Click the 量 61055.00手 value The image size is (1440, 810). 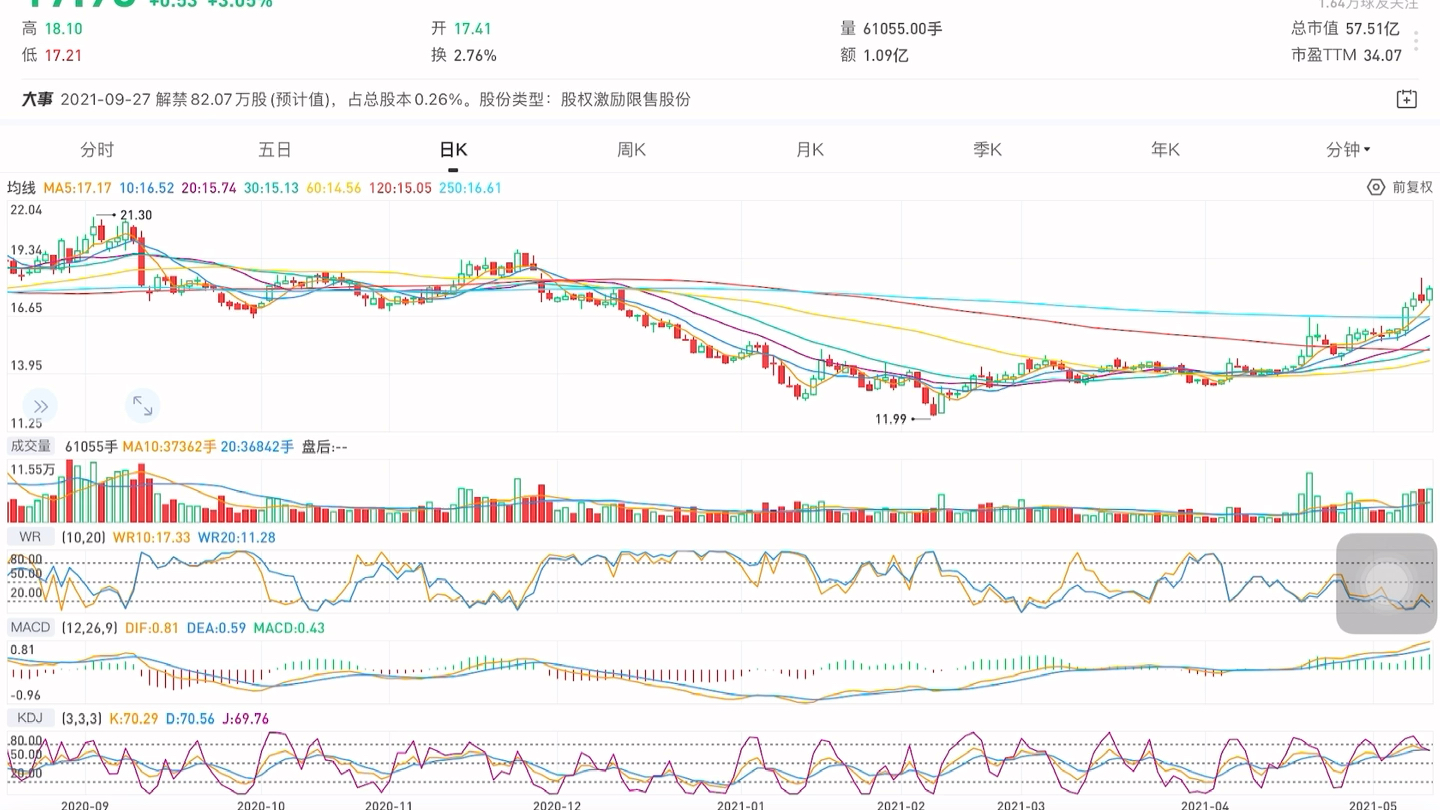click(x=891, y=29)
